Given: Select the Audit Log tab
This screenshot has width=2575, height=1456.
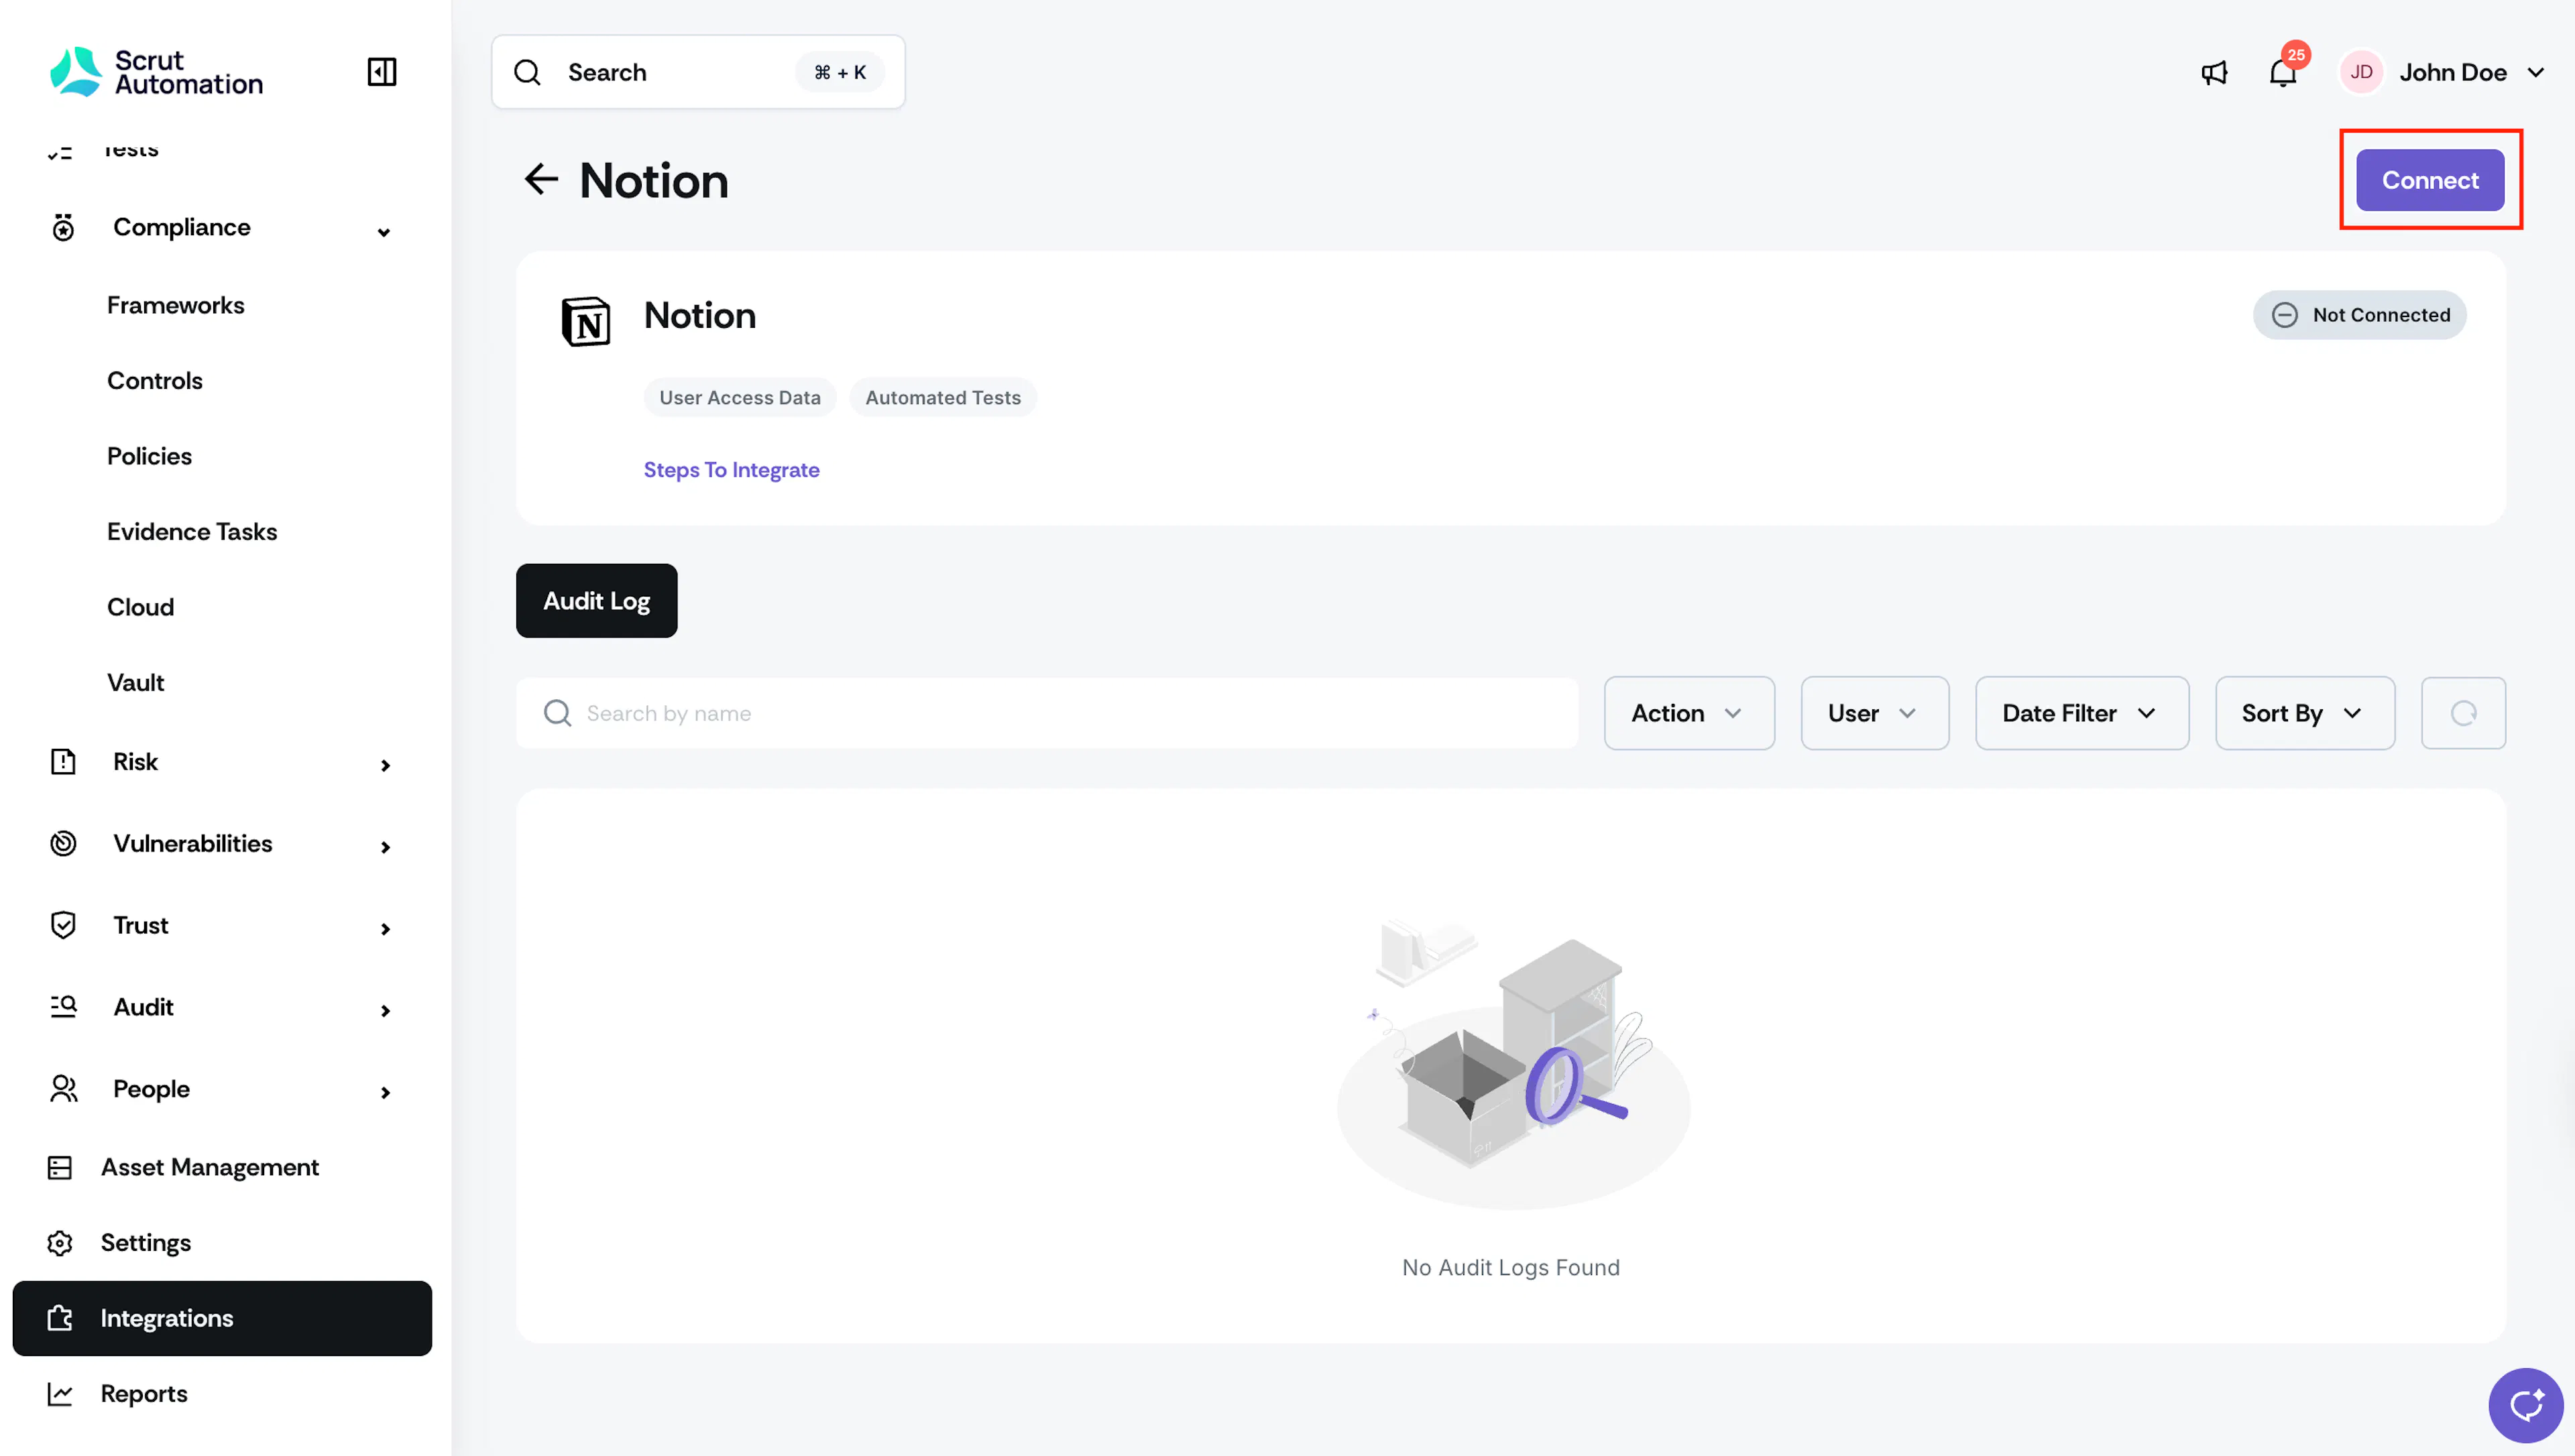Looking at the screenshot, I should click(596, 601).
